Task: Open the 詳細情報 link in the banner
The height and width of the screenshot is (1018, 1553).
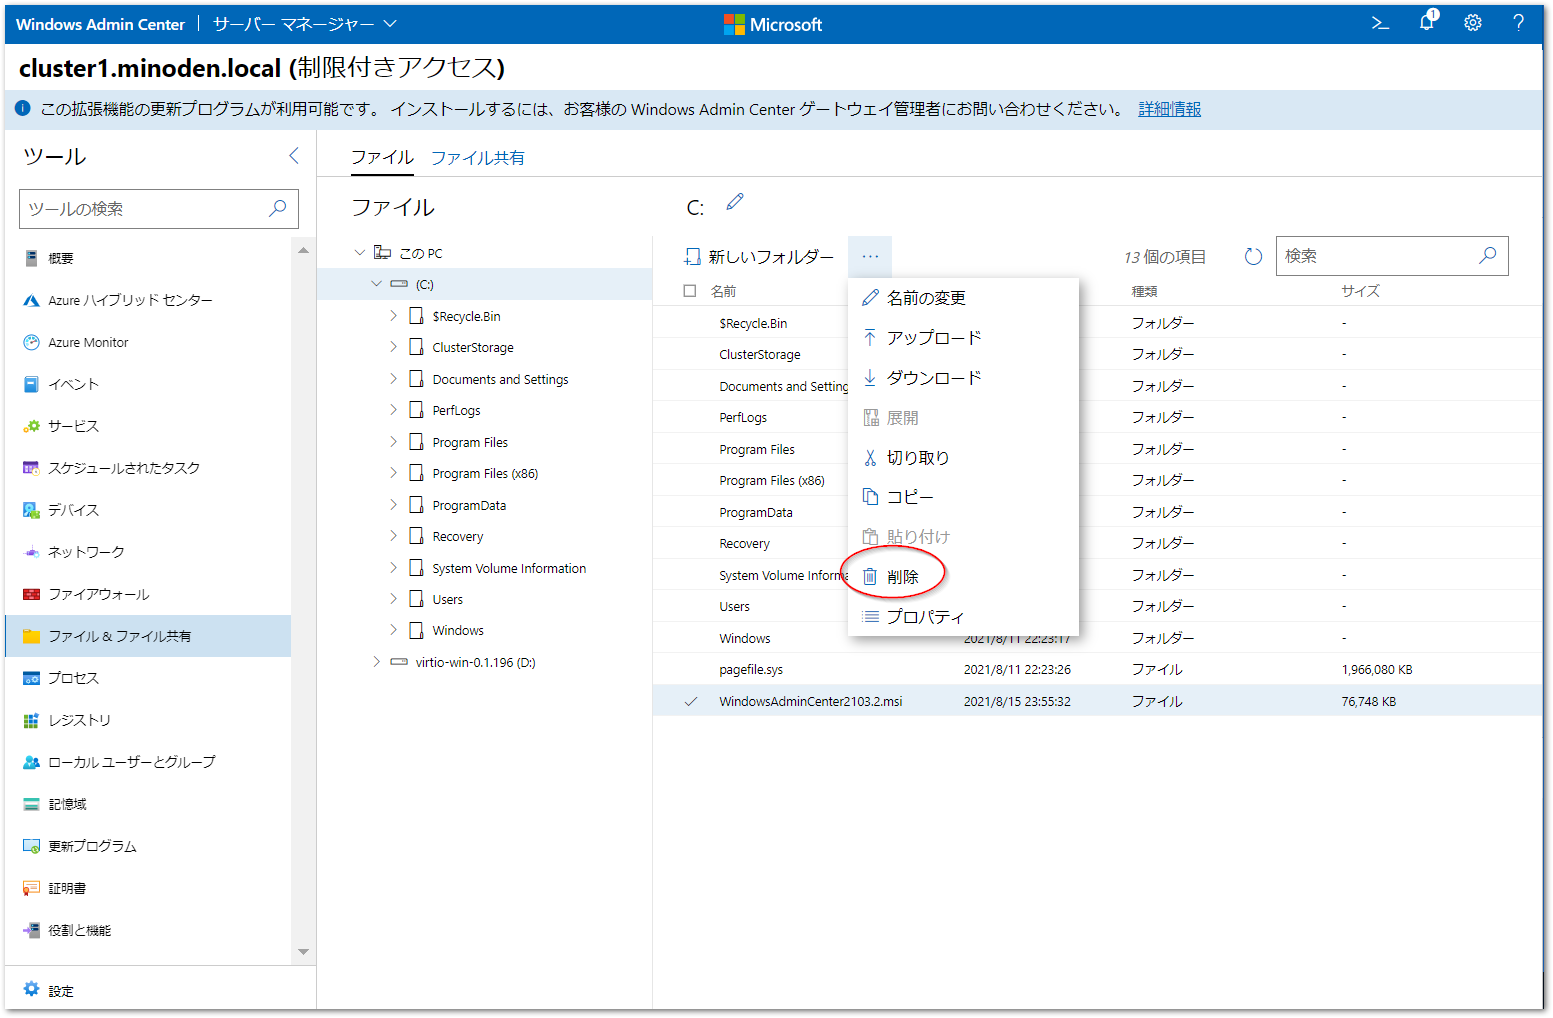Action: click(1169, 109)
